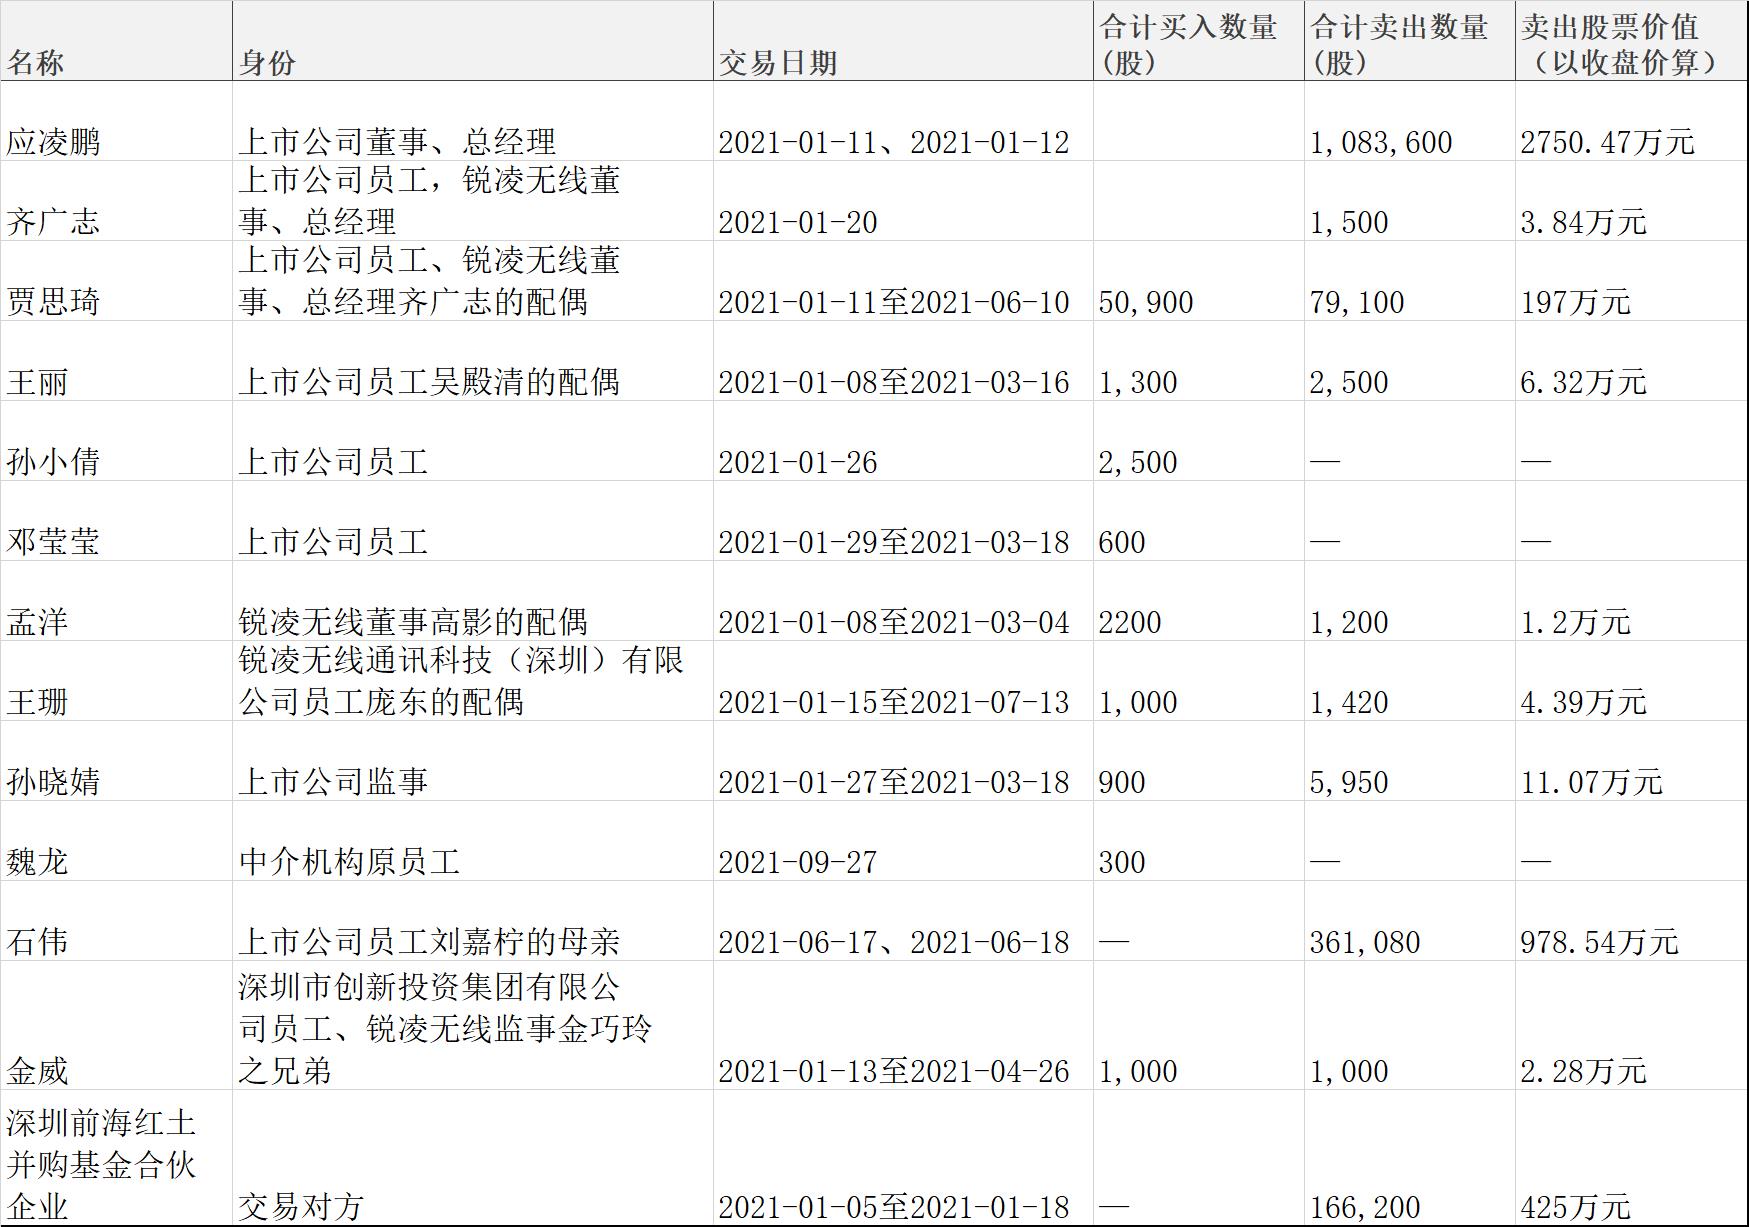The height and width of the screenshot is (1227, 1749).
Task: Select the 2021-01-20 trade date cell
Action: [903, 201]
